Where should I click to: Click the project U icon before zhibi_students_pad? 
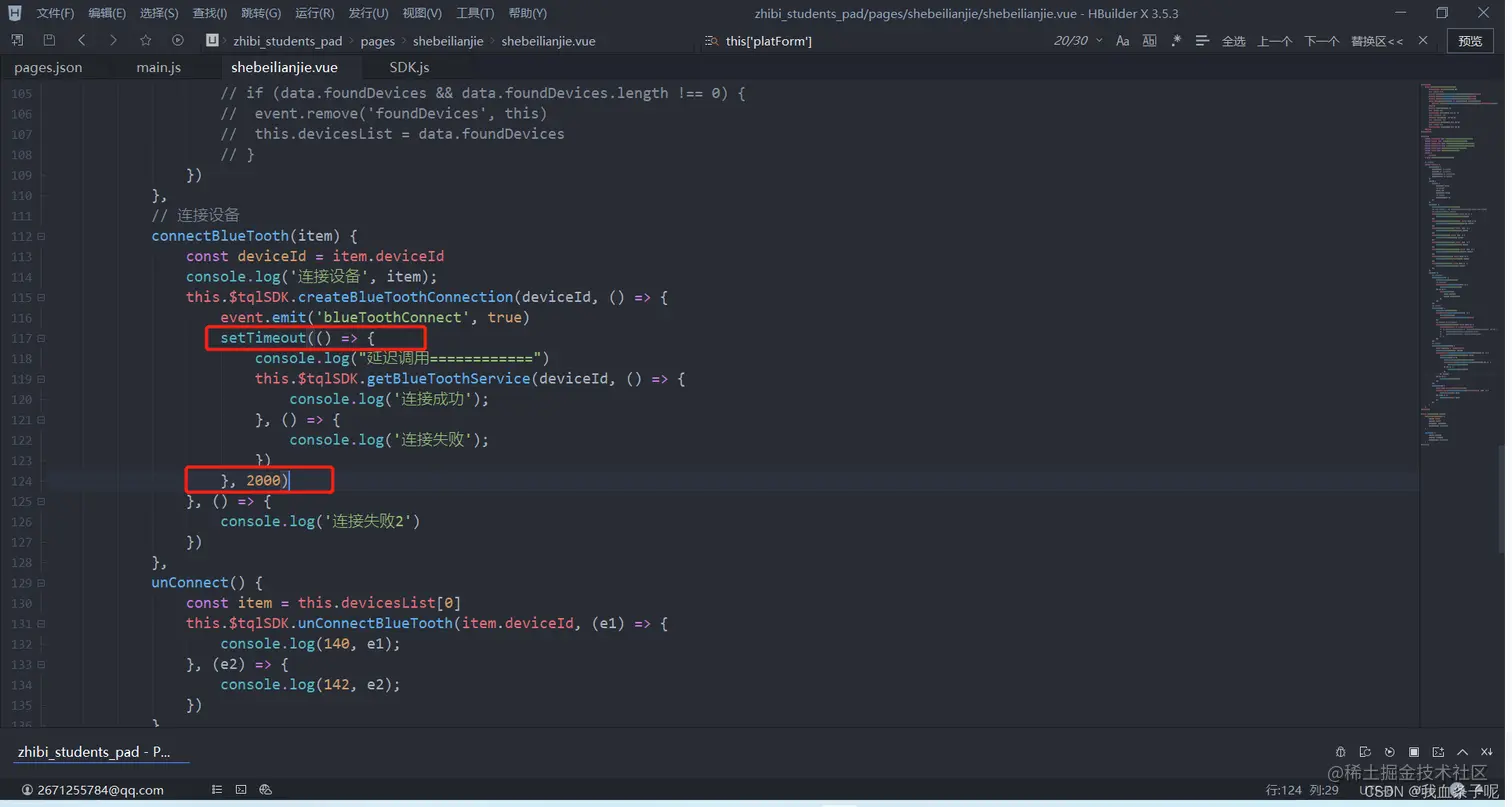tap(212, 40)
